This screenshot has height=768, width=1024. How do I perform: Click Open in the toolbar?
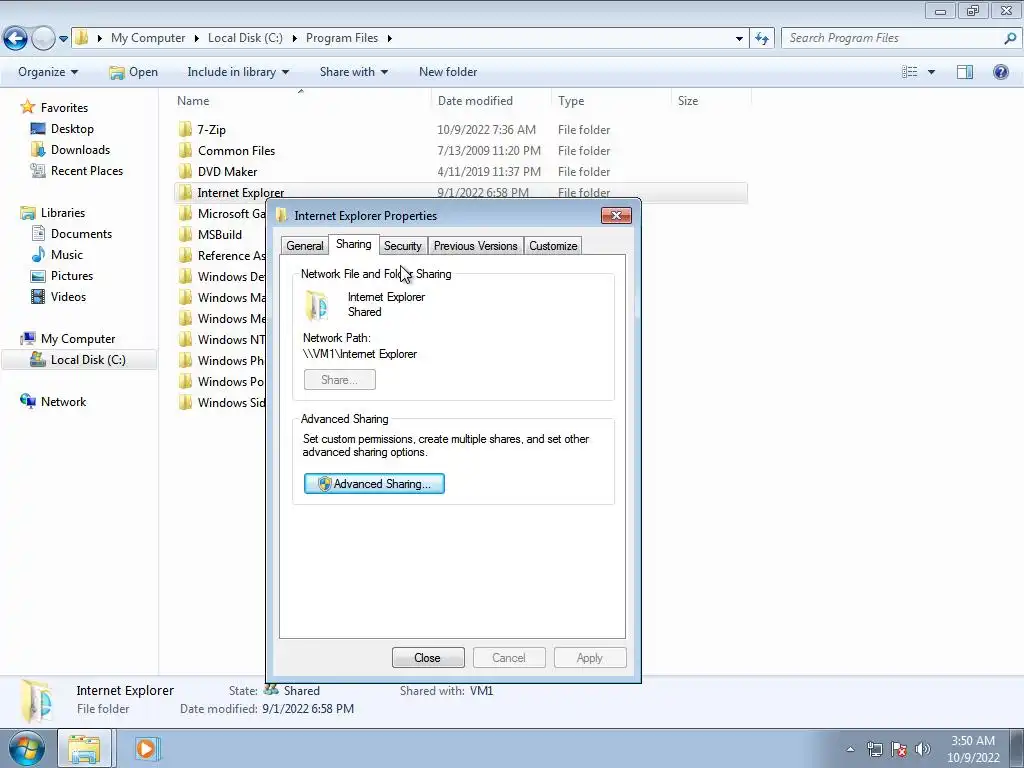pos(133,72)
